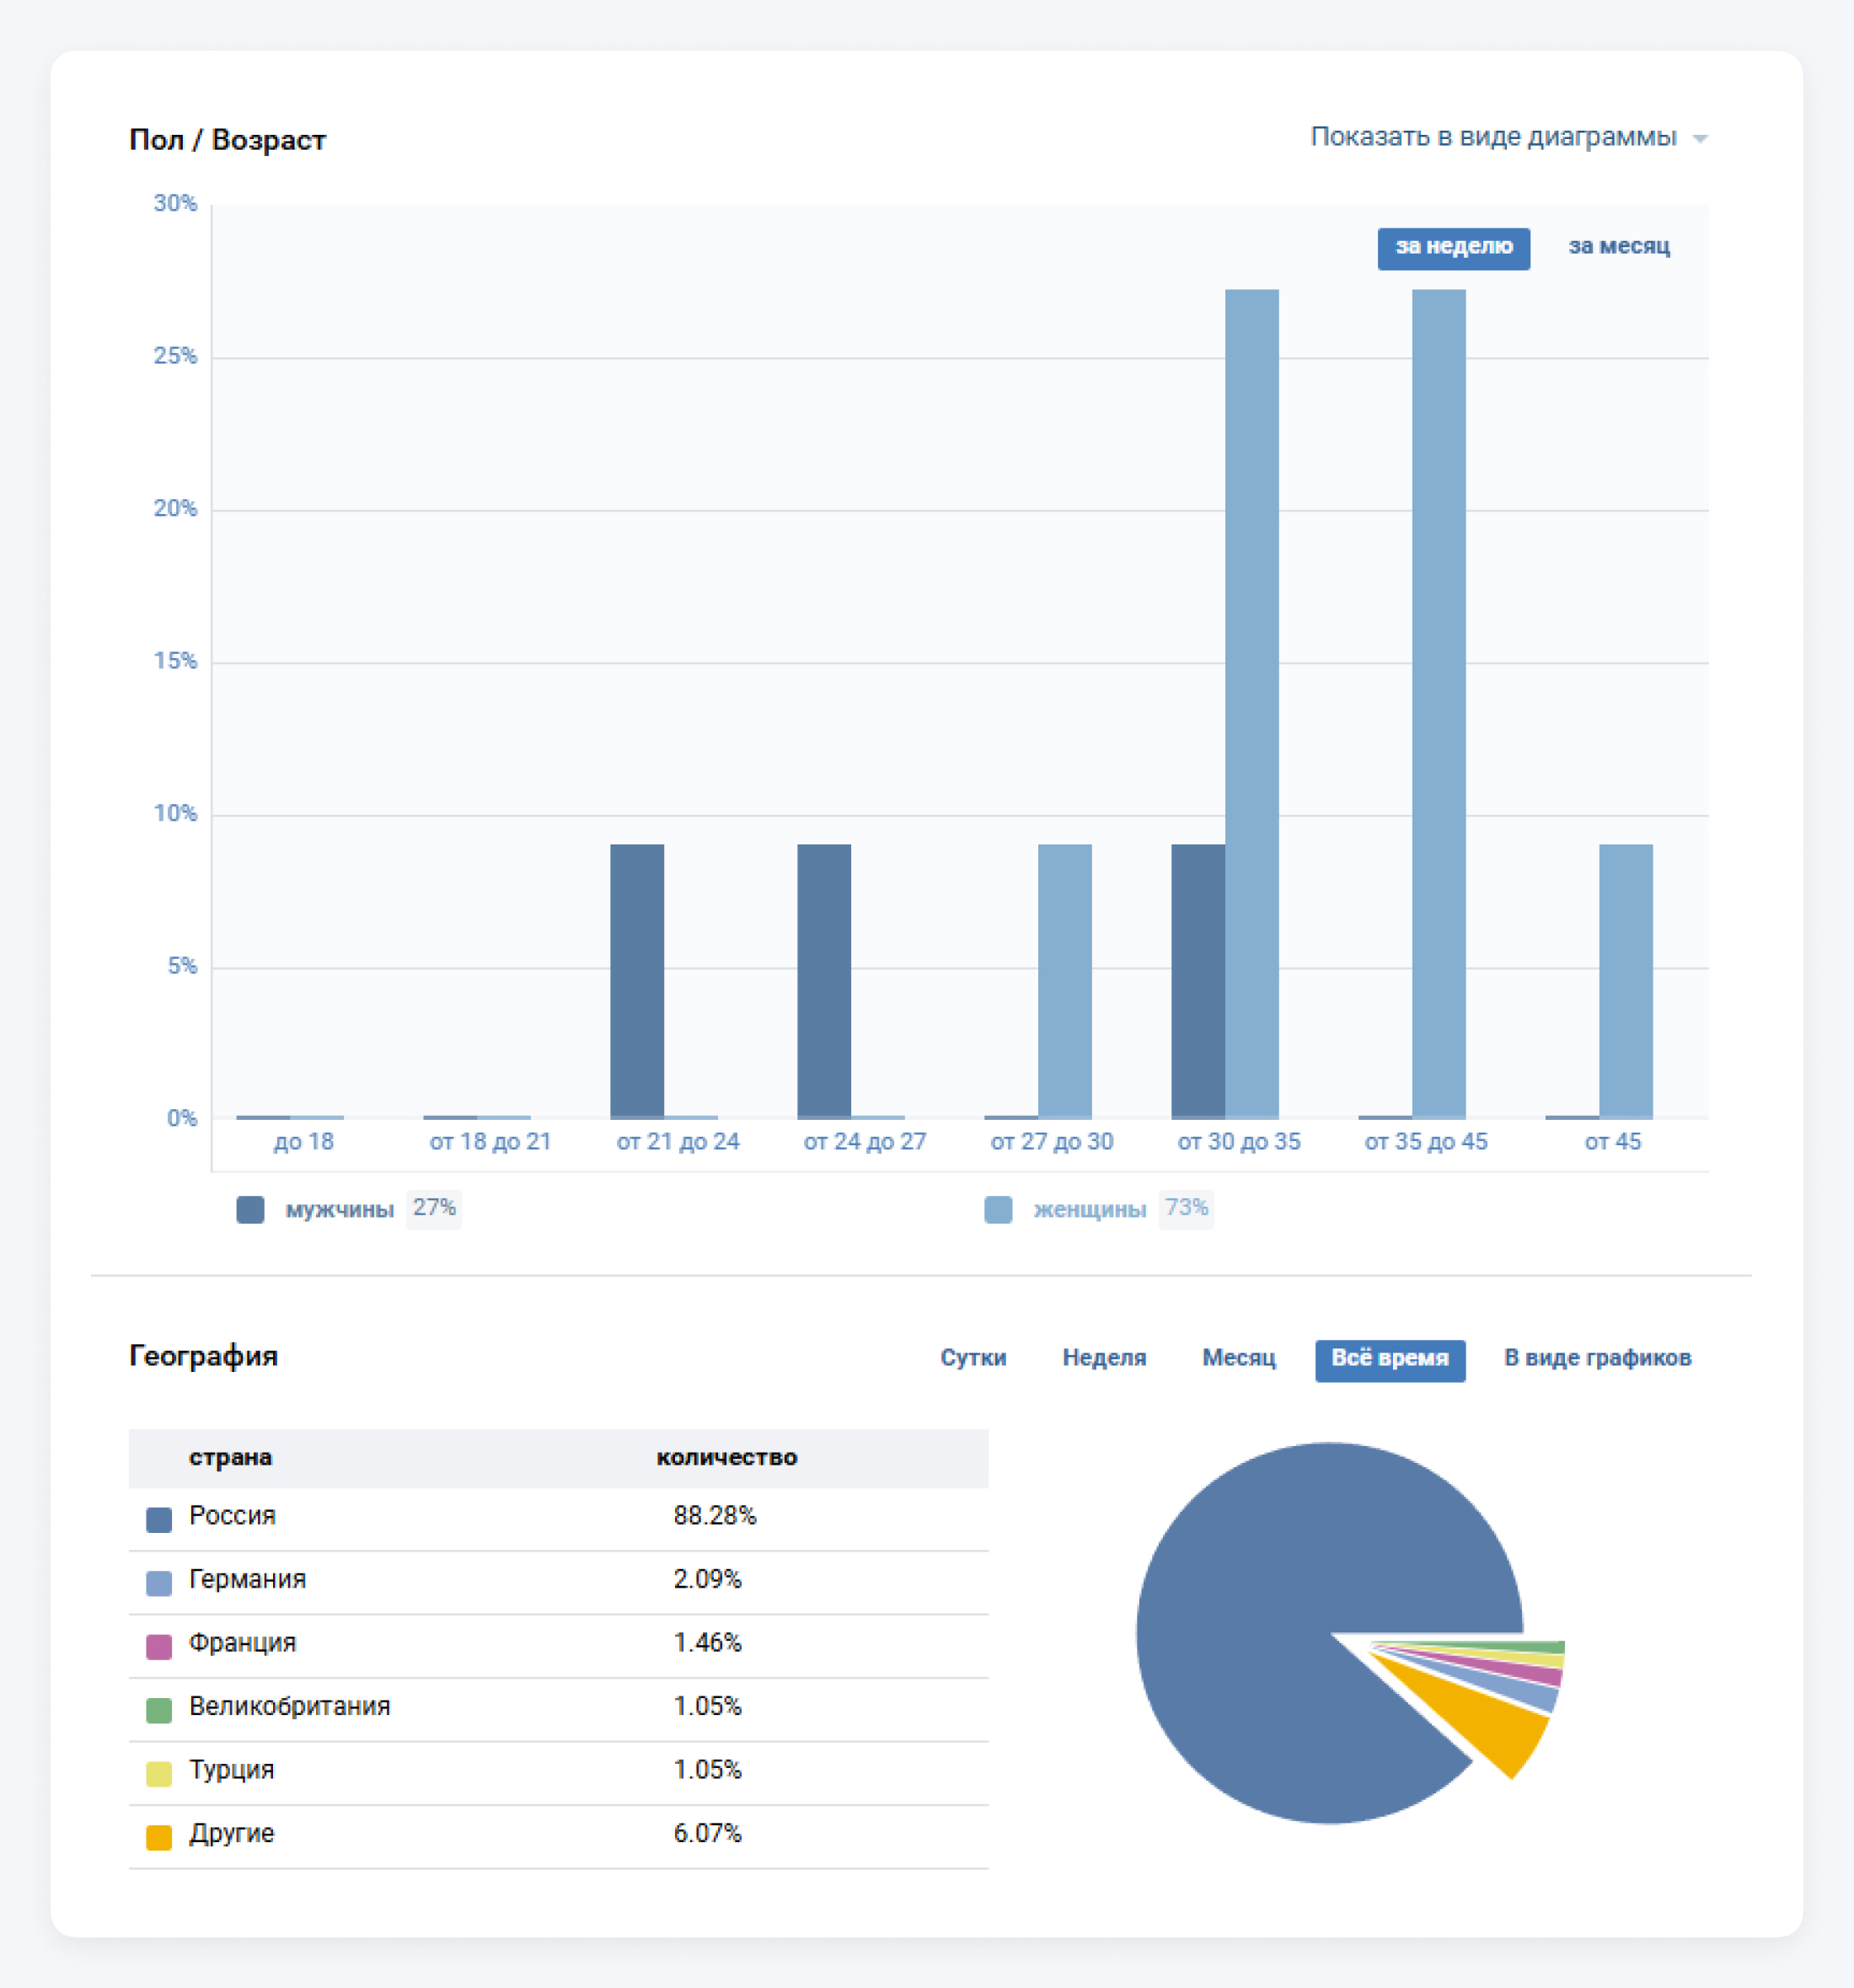Click the men's bar for 'от 21 до 24'
The width and height of the screenshot is (1854, 1988).
tap(637, 981)
